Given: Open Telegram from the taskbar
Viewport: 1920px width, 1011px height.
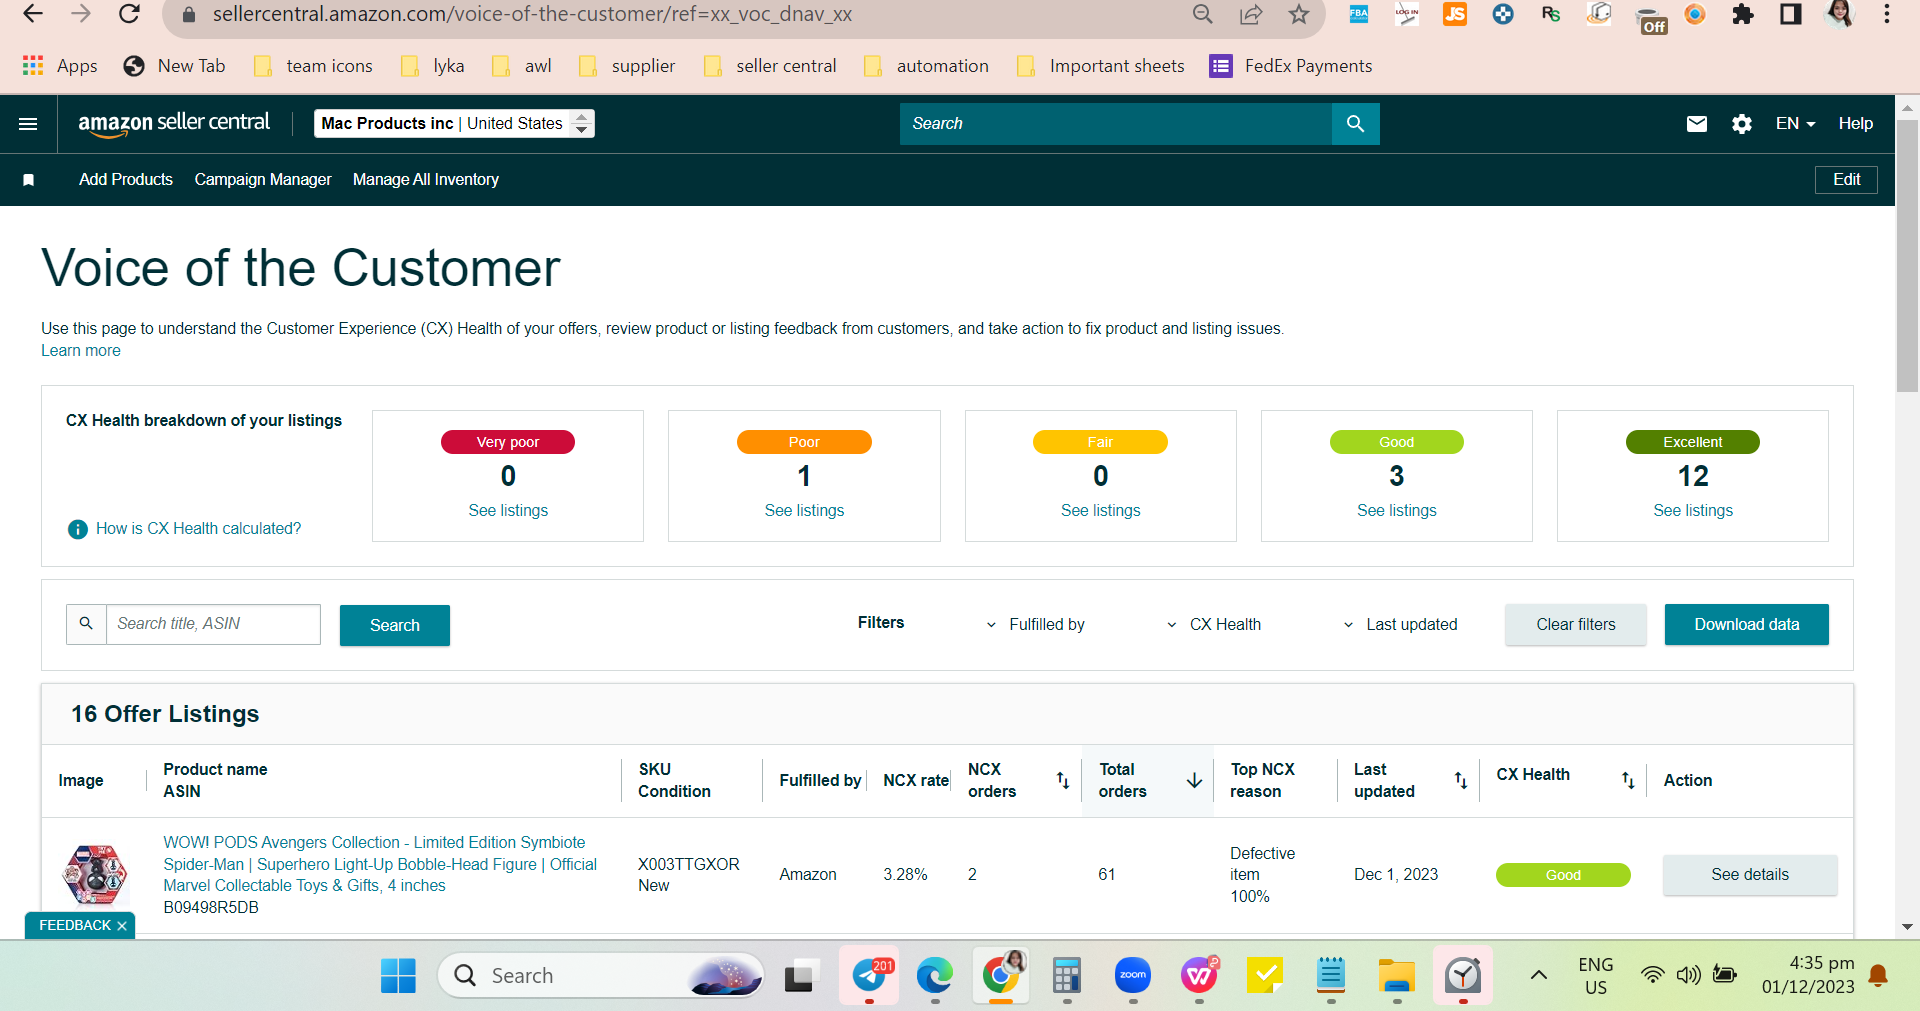Looking at the screenshot, I should pos(869,975).
